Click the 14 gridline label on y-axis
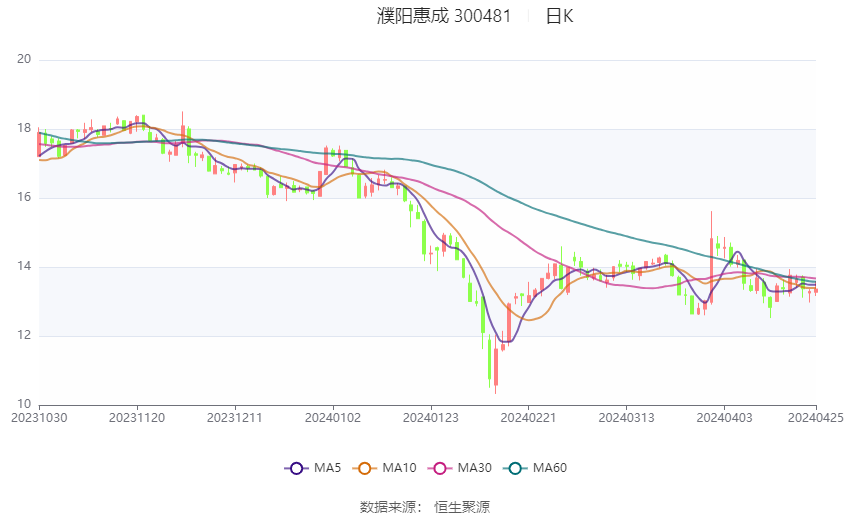The height and width of the screenshot is (517, 850). pos(25,267)
